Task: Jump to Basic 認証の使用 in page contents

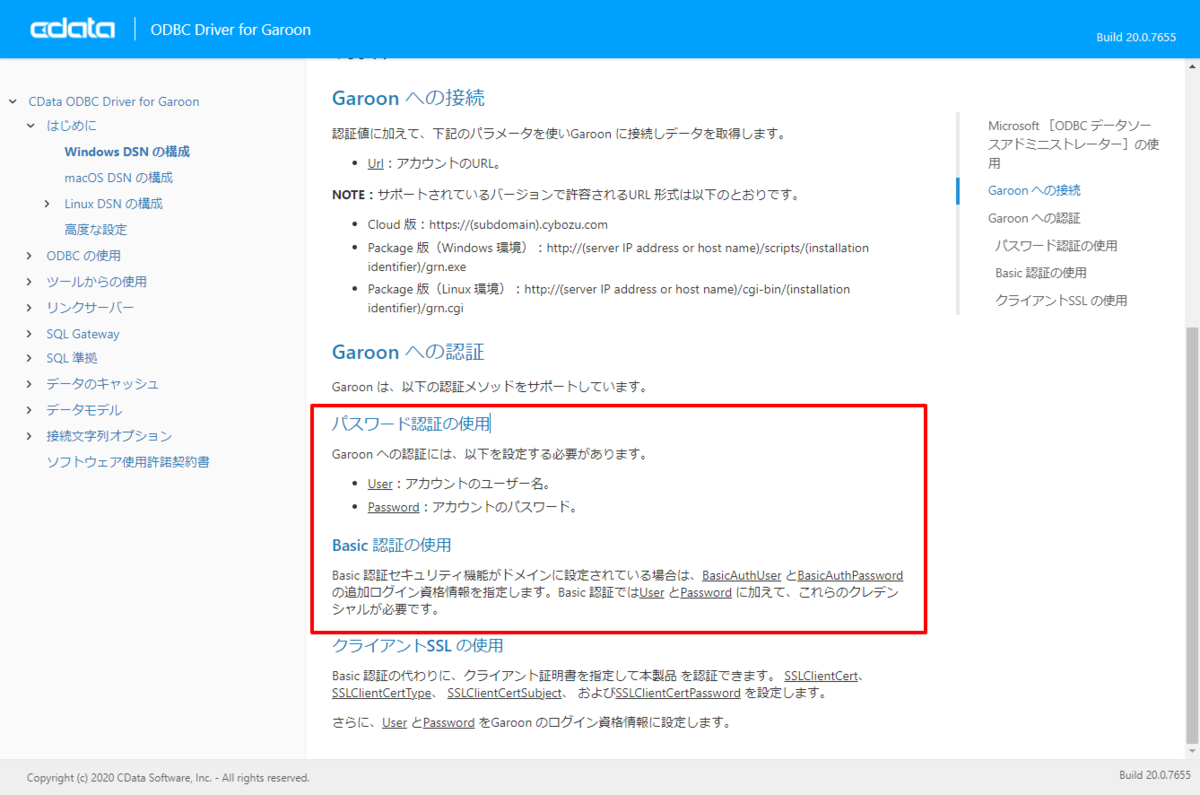Action: [x=1041, y=273]
